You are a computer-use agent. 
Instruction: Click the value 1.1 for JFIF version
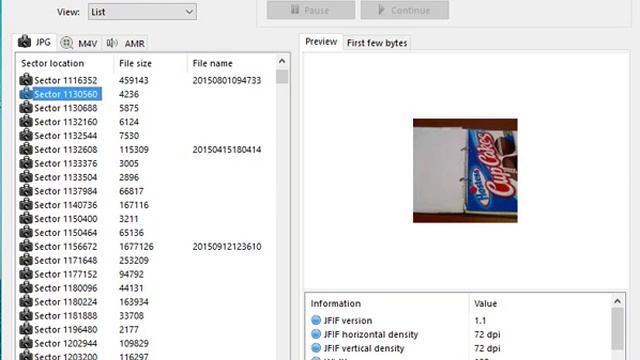click(480, 320)
